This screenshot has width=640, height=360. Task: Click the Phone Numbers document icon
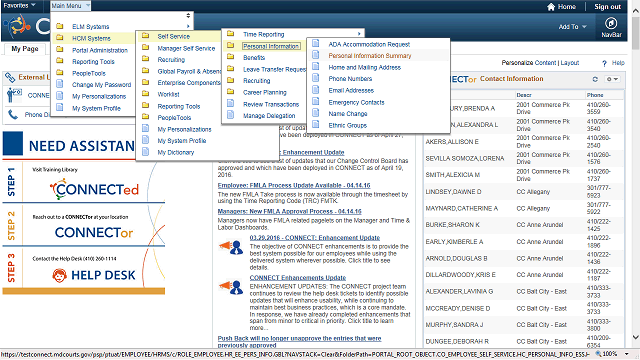316,78
